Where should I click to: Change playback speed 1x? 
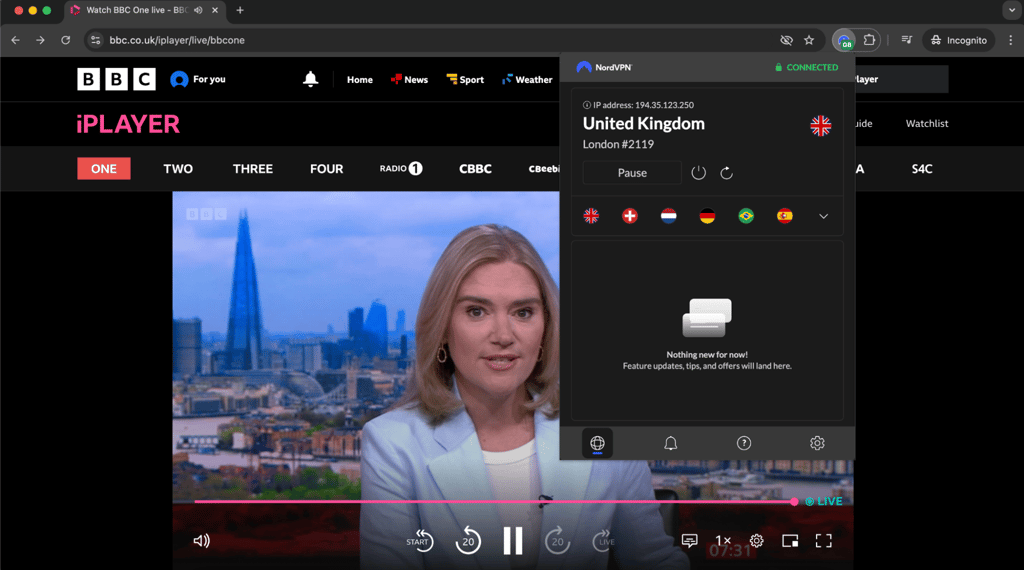pyautogui.click(x=723, y=541)
